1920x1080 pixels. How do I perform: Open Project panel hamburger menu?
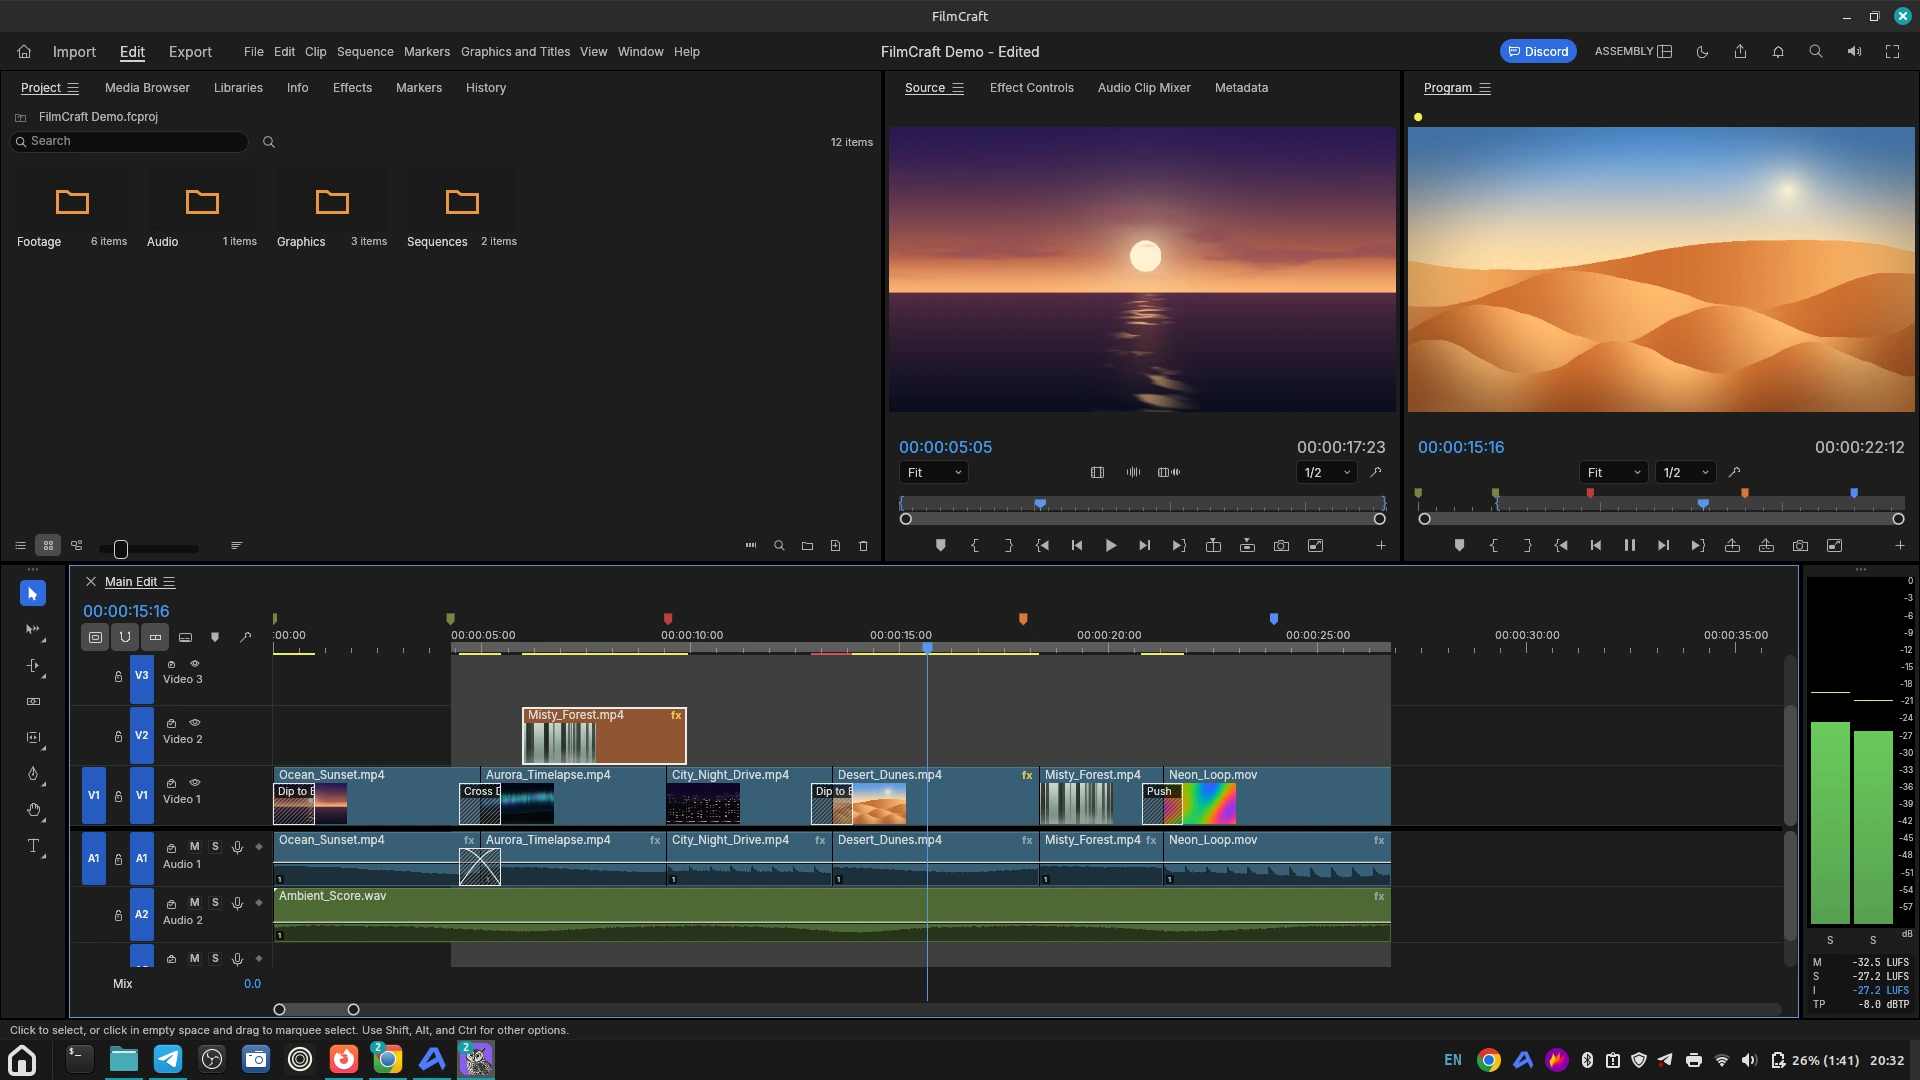pyautogui.click(x=73, y=88)
